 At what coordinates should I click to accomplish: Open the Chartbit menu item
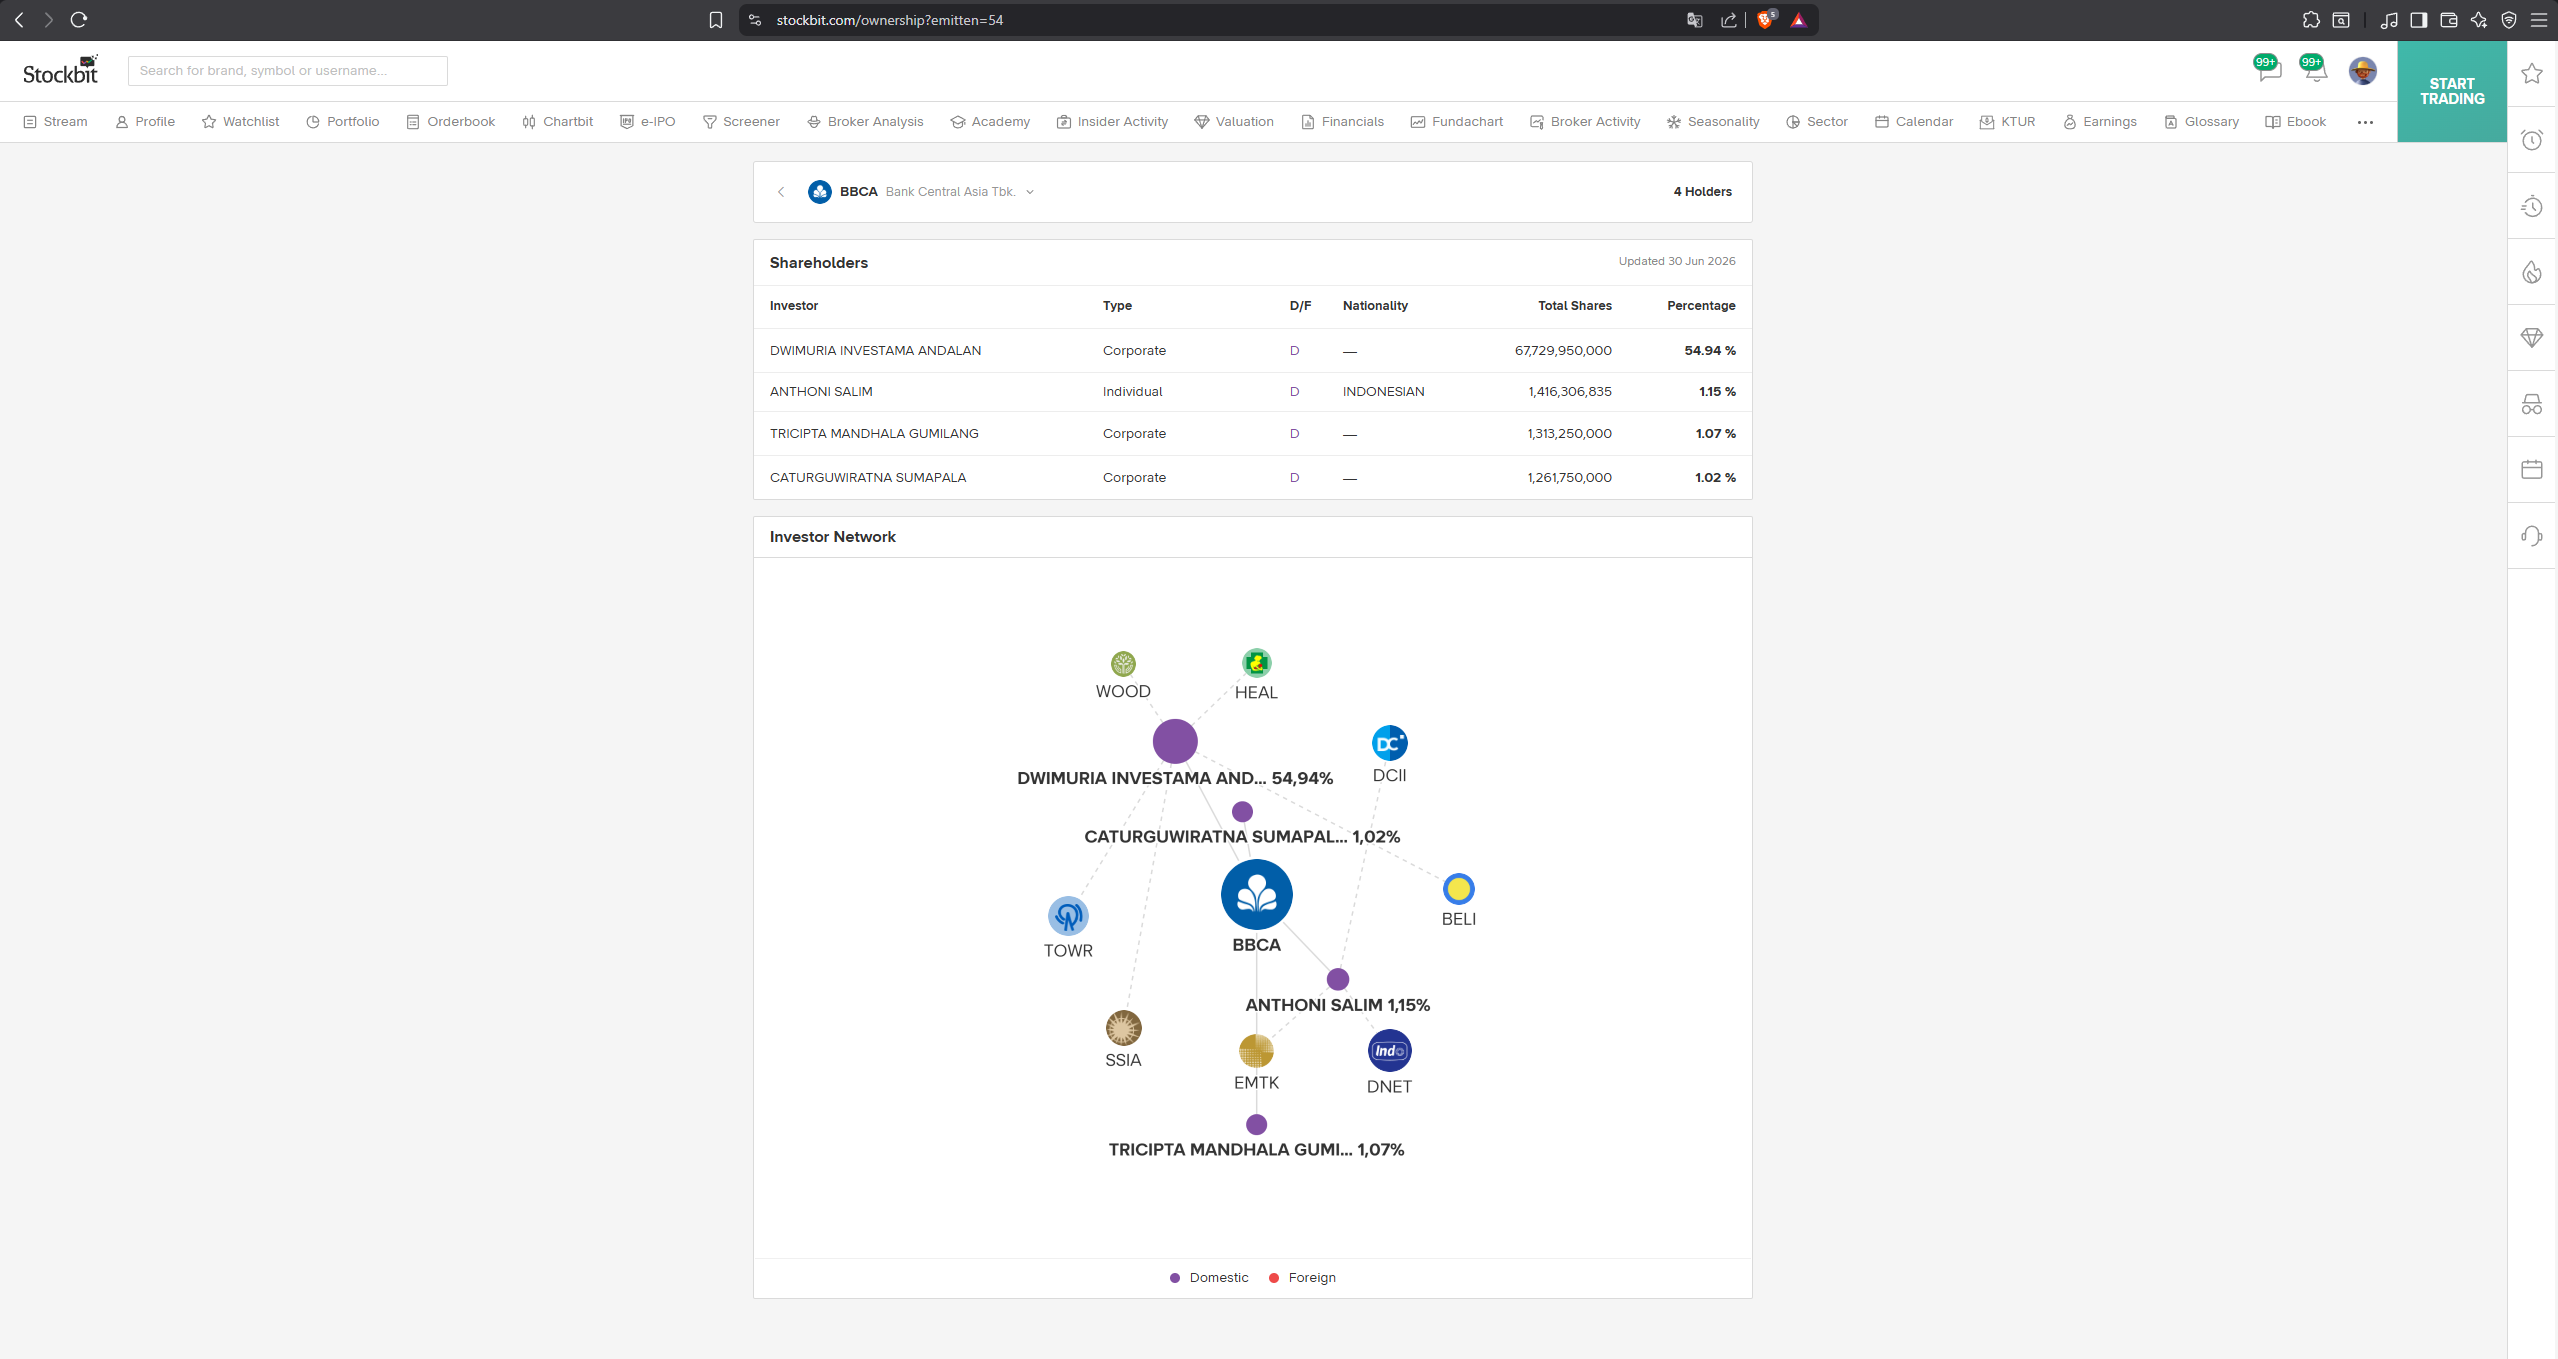[557, 122]
